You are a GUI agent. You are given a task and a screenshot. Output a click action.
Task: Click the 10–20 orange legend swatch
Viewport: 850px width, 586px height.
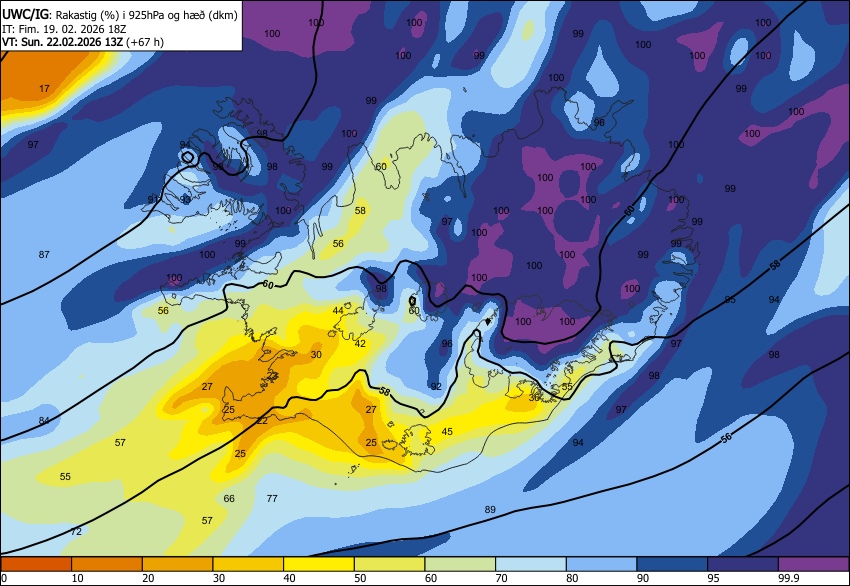pyautogui.click(x=107, y=564)
